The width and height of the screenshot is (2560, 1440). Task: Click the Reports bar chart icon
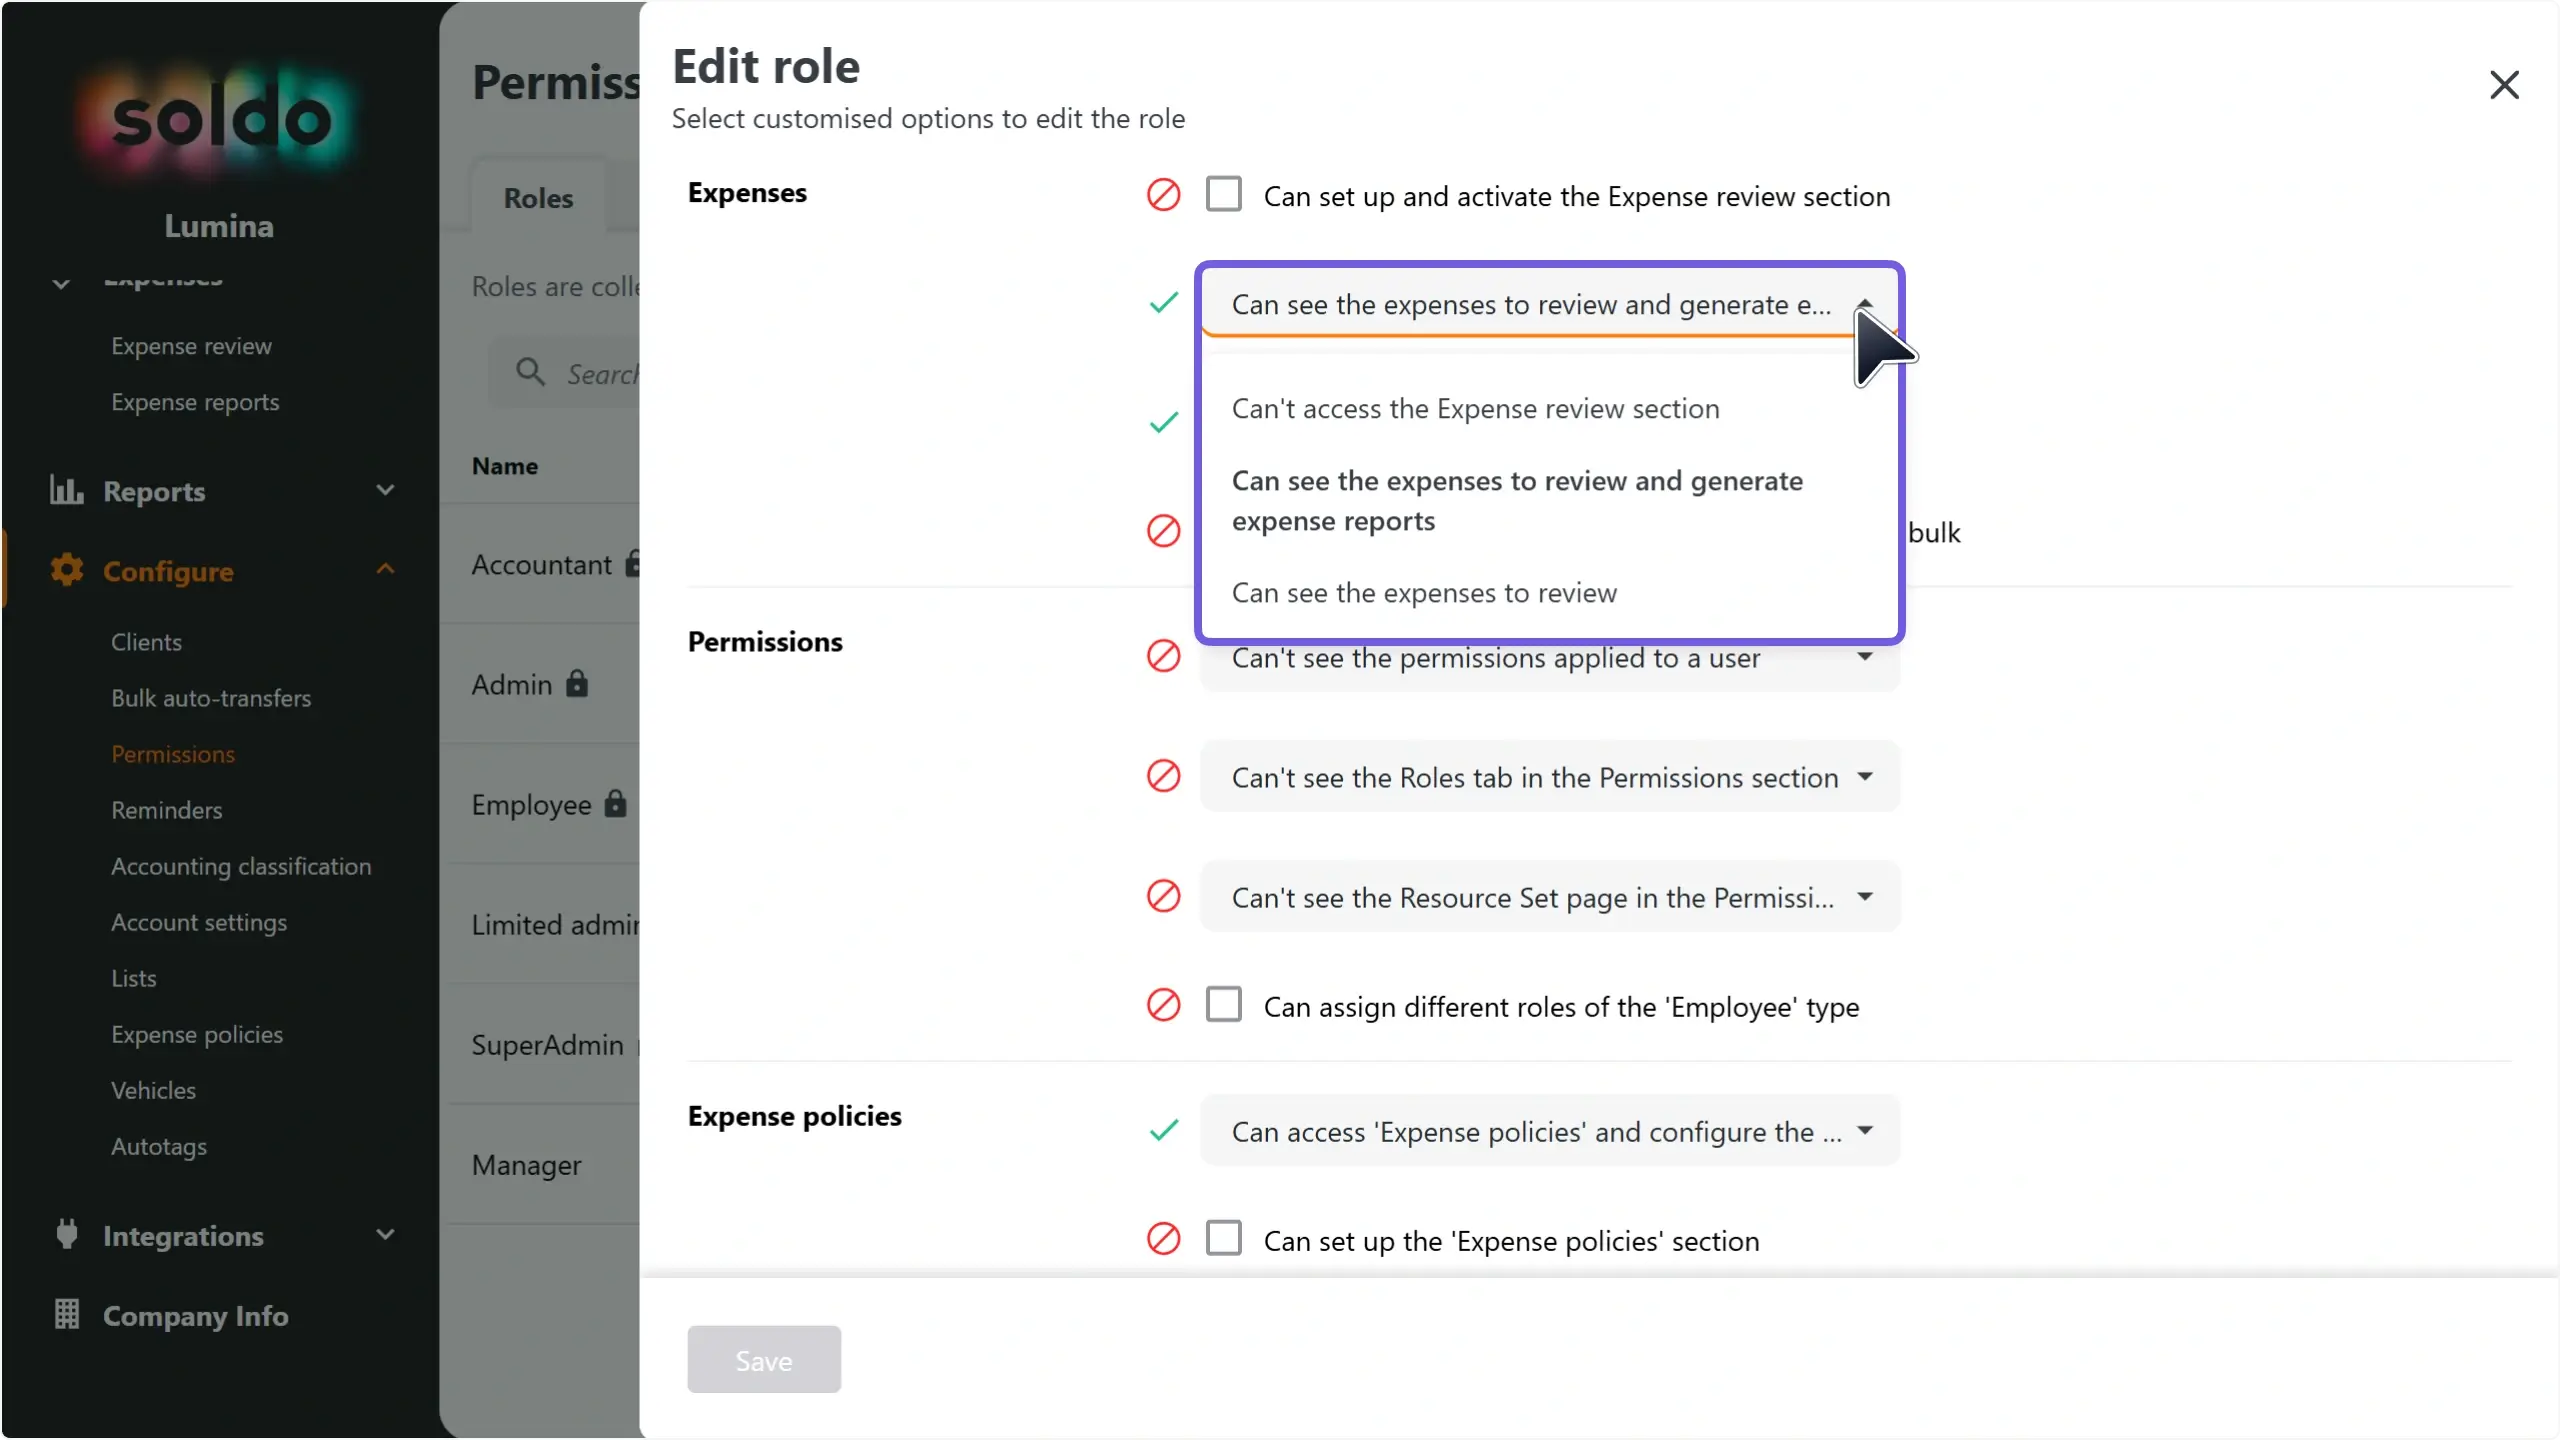67,490
